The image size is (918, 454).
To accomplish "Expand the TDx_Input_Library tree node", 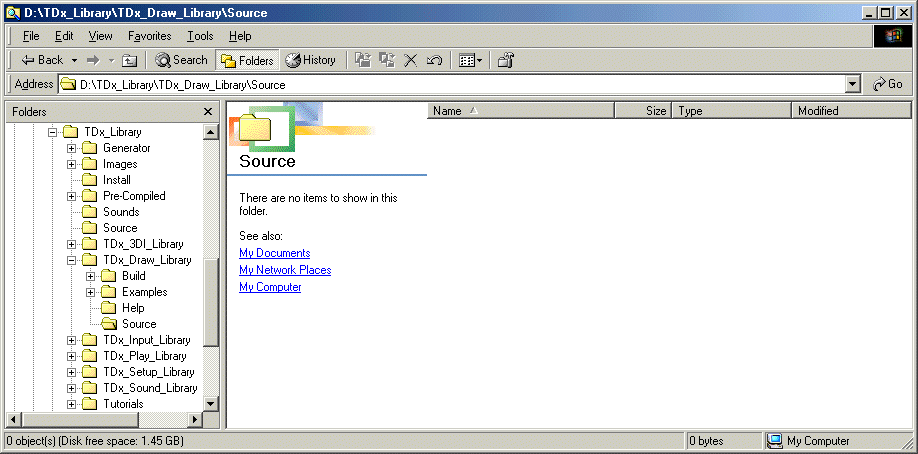I will [x=72, y=340].
